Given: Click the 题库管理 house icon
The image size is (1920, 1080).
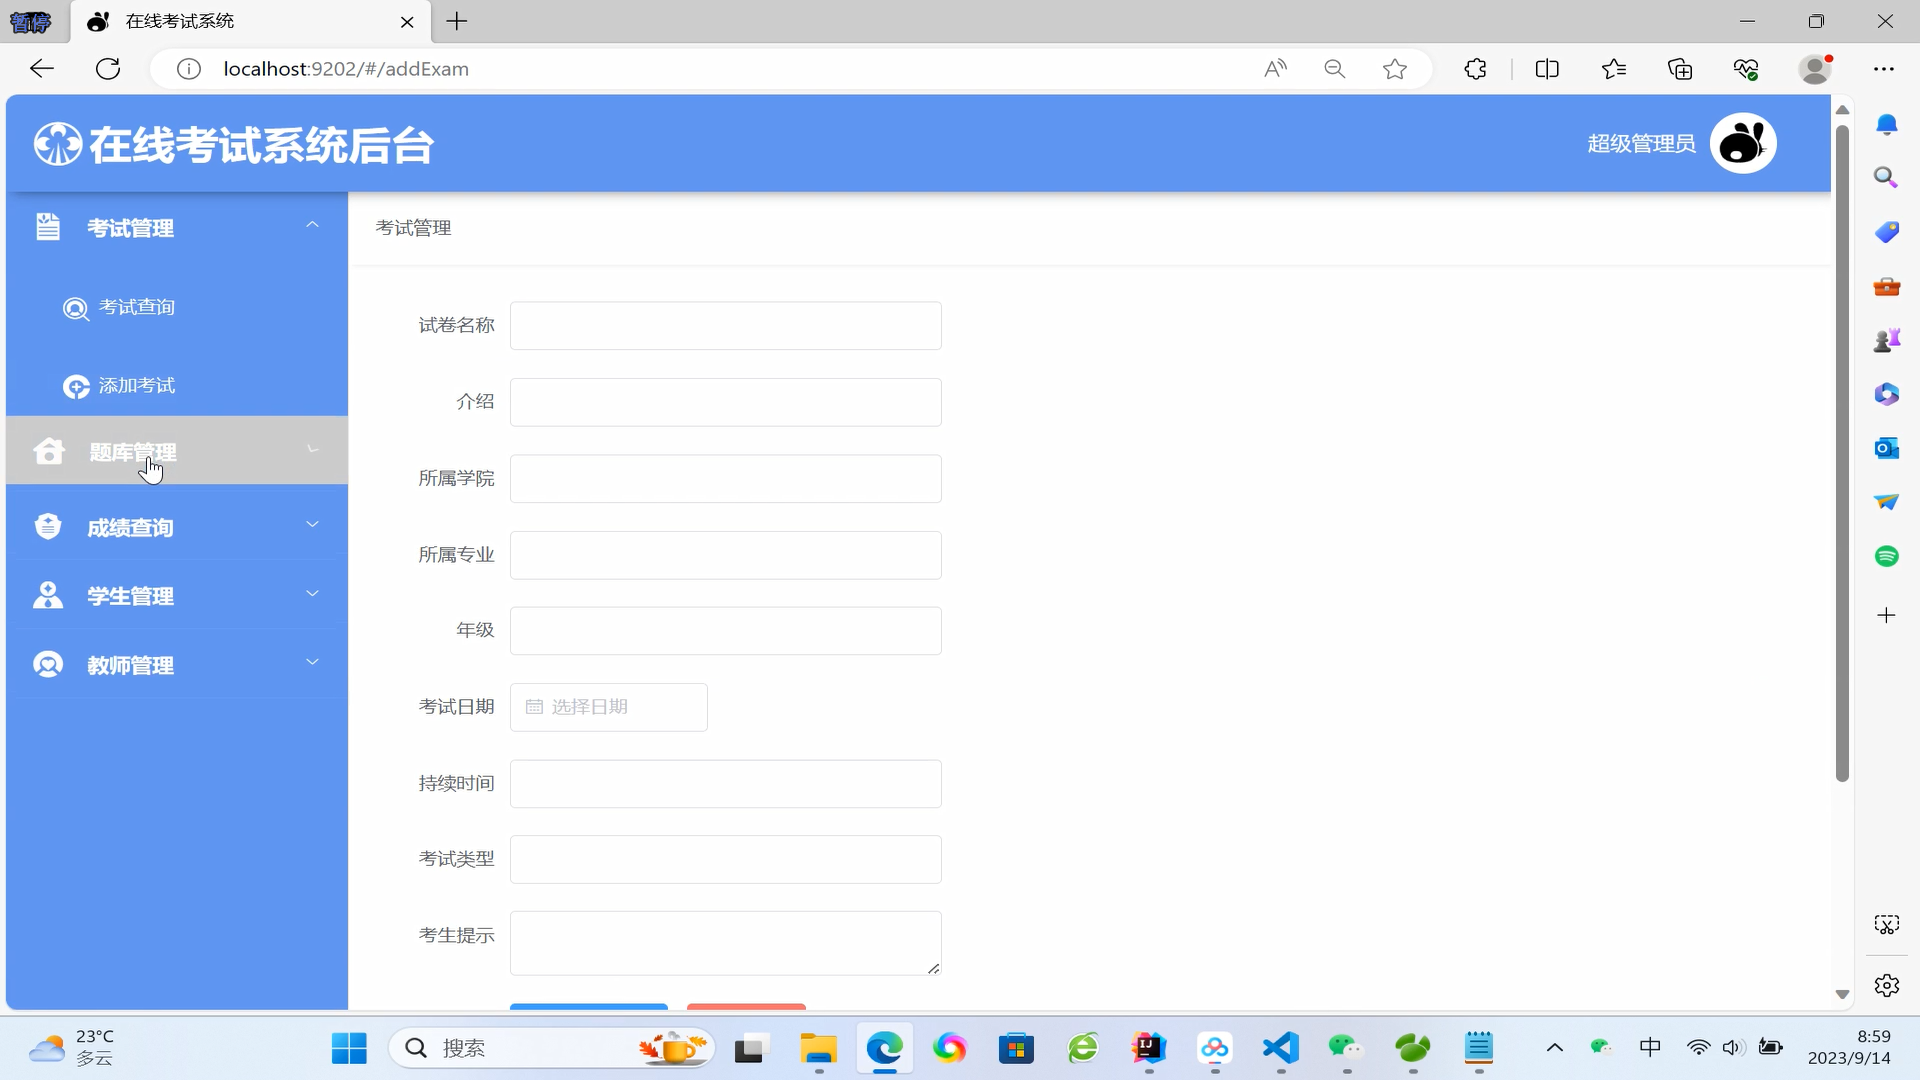Looking at the screenshot, I should coord(48,451).
